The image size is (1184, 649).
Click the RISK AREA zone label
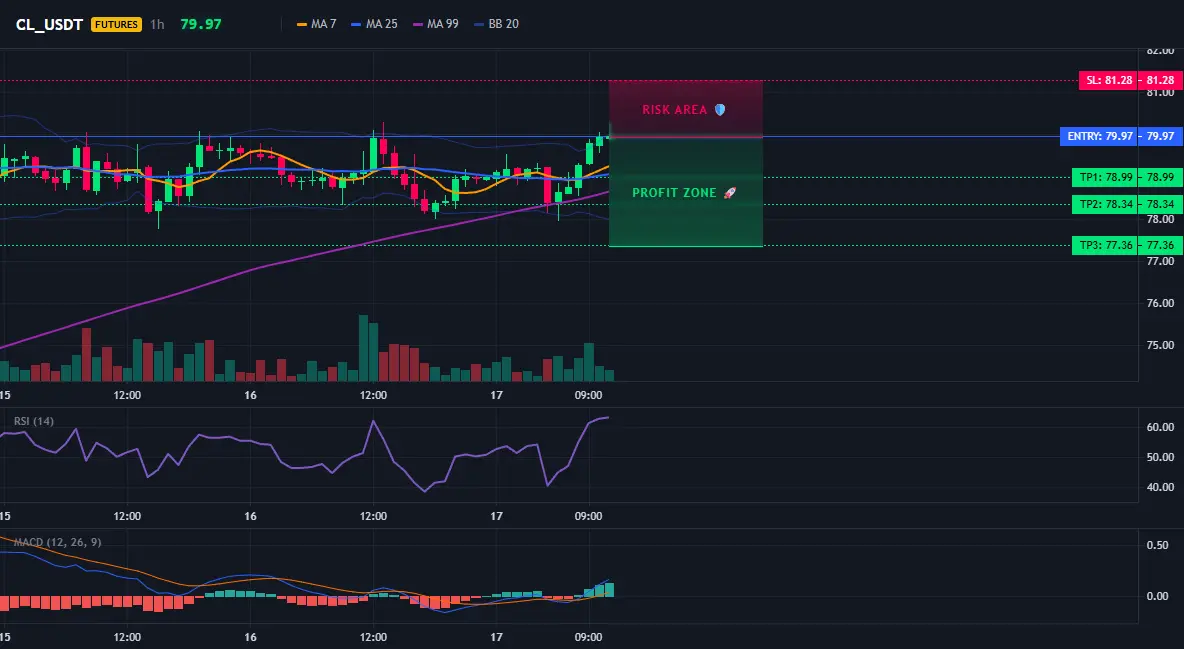[x=684, y=110]
